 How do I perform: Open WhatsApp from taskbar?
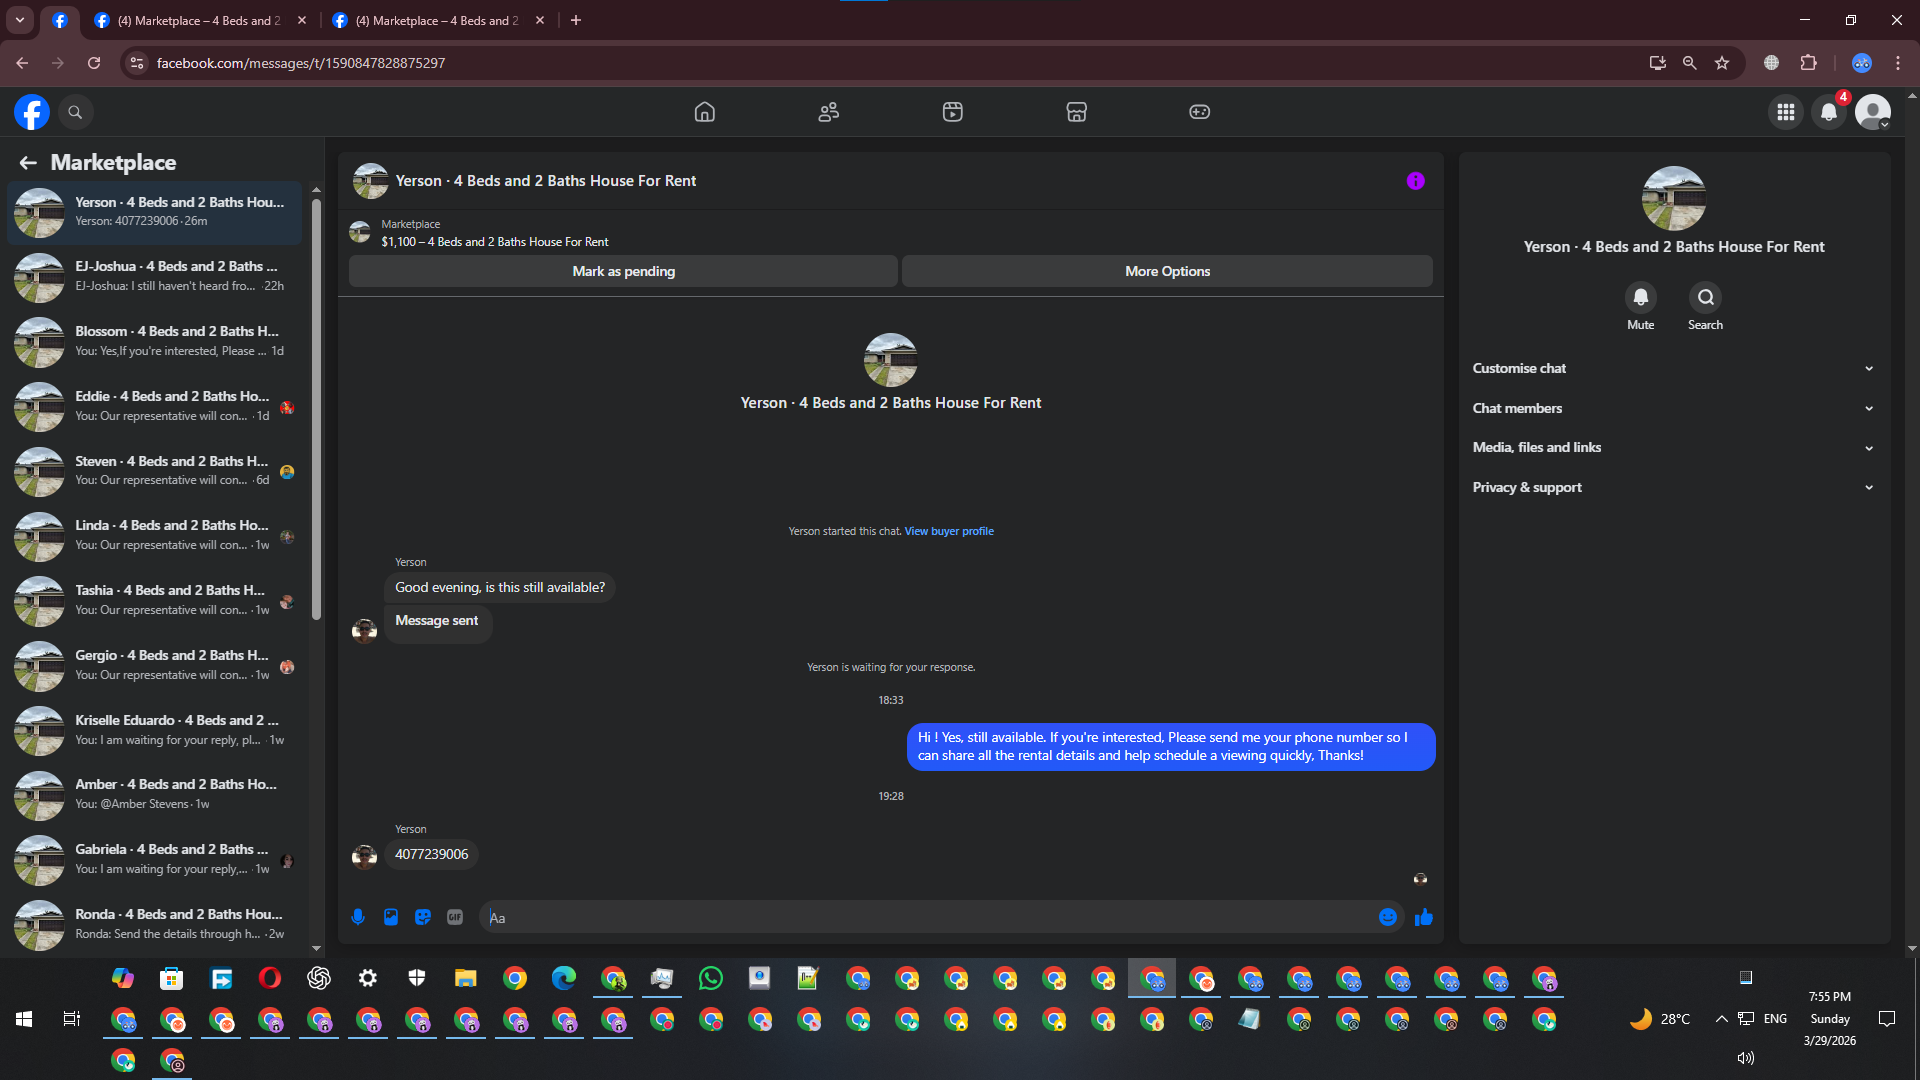pos(711,978)
